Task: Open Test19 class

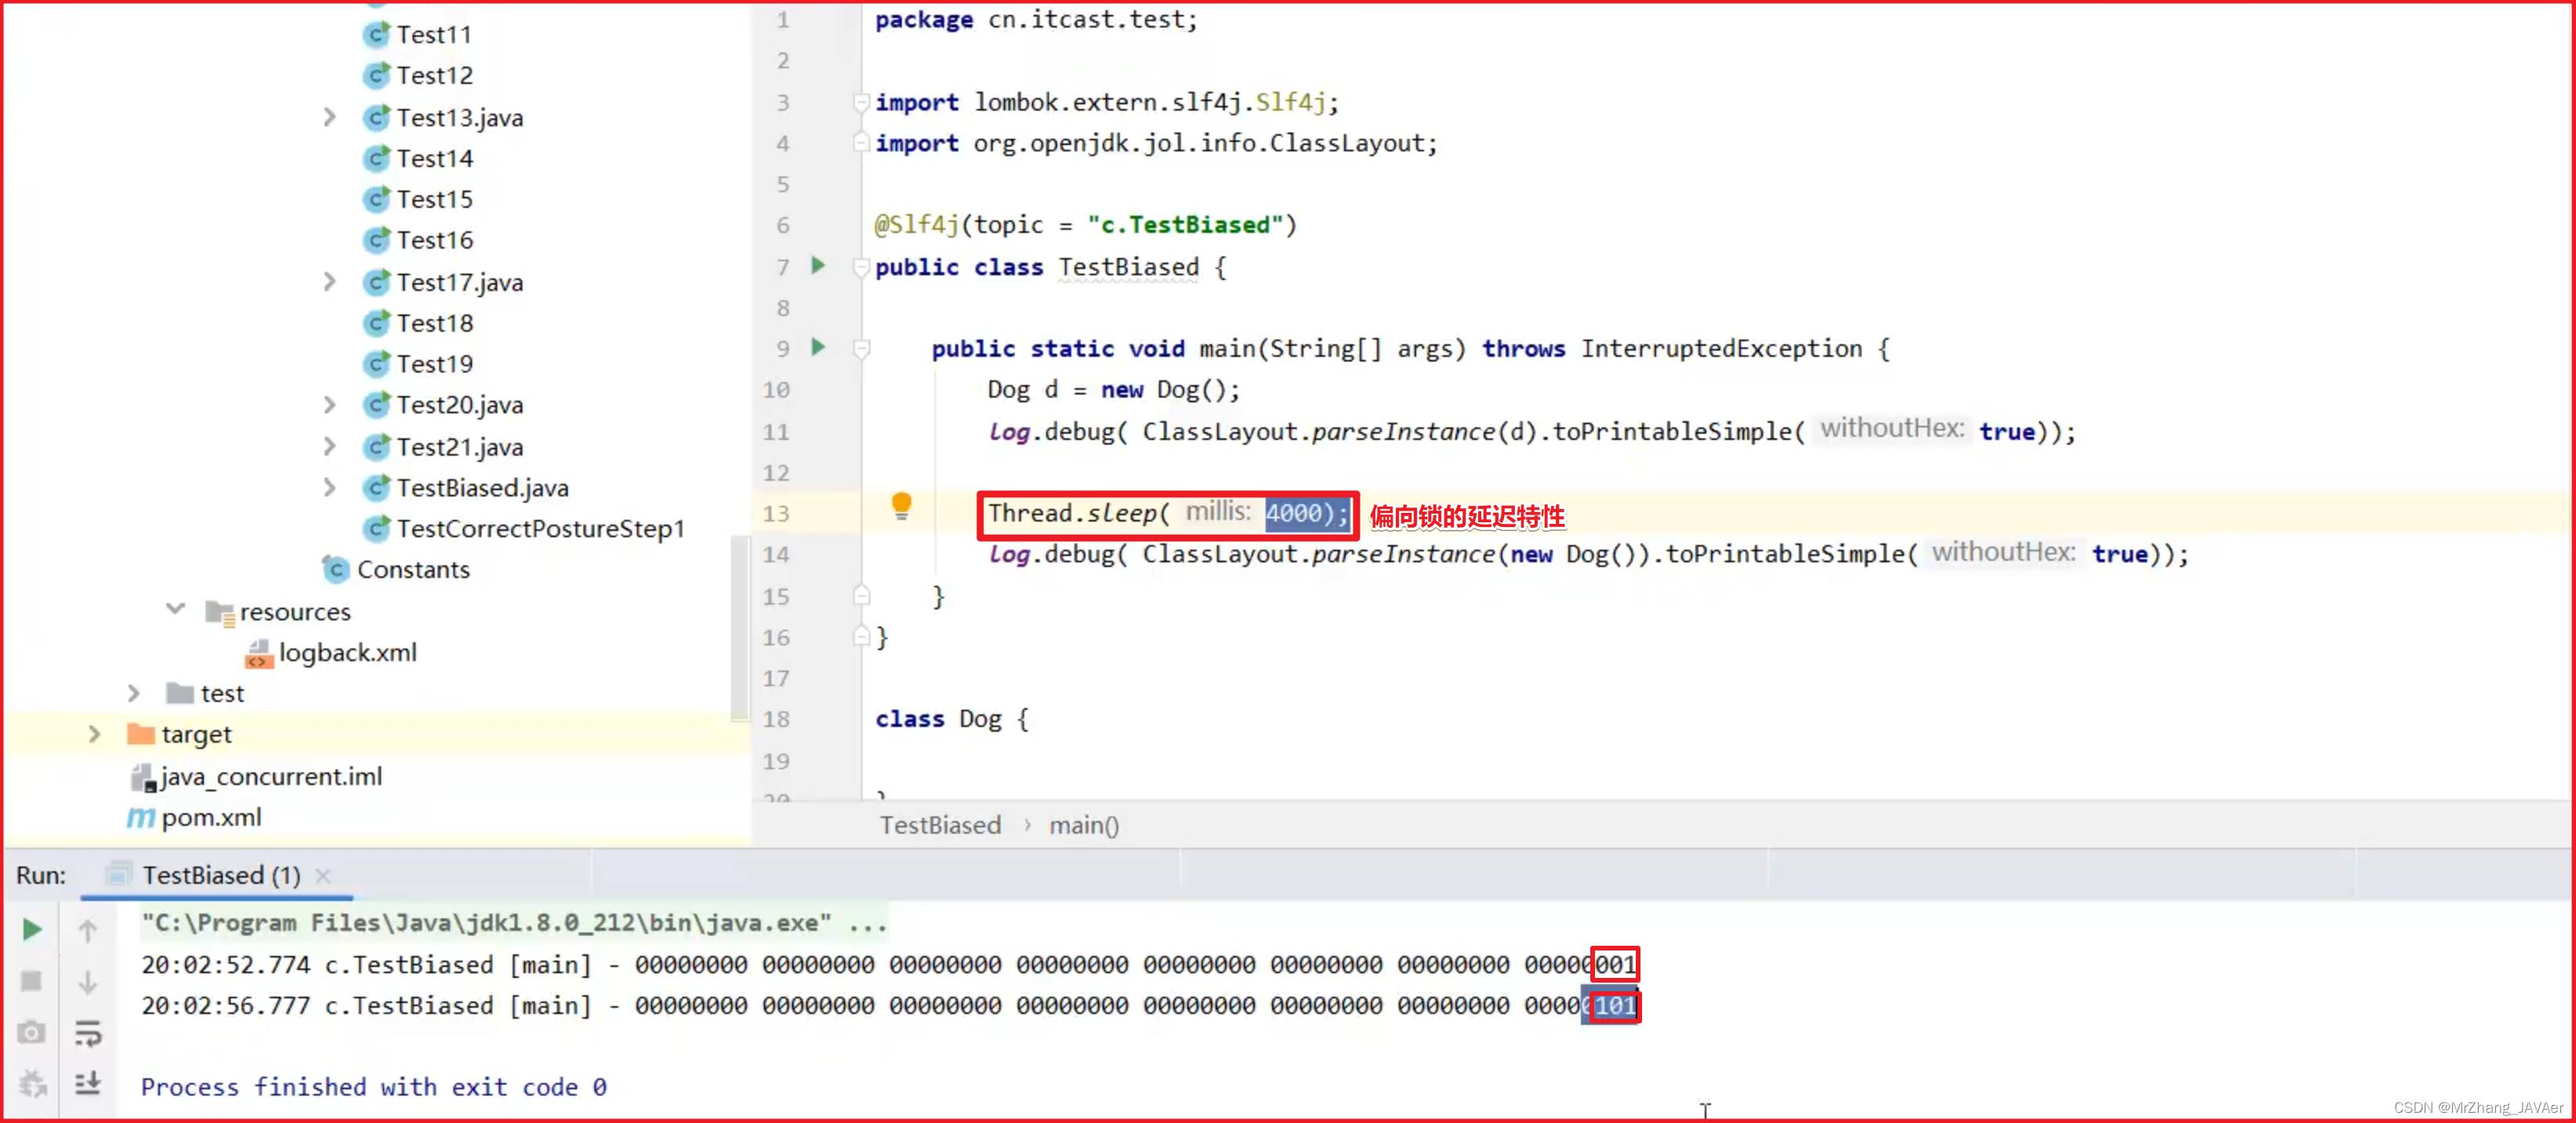Action: (418, 364)
